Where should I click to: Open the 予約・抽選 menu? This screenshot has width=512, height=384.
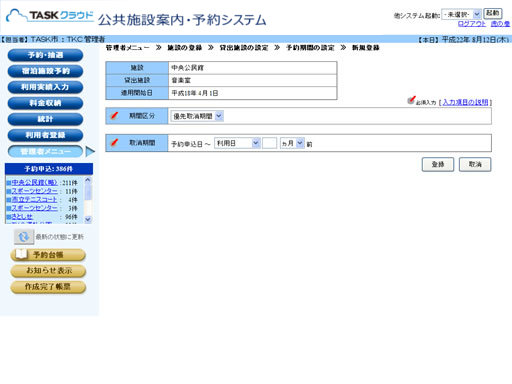tap(45, 55)
